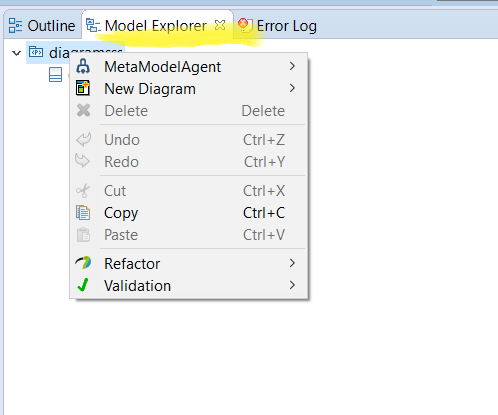Click the green Validation checkmark icon
Image resolution: width=498 pixels, height=415 pixels.
coord(83,285)
